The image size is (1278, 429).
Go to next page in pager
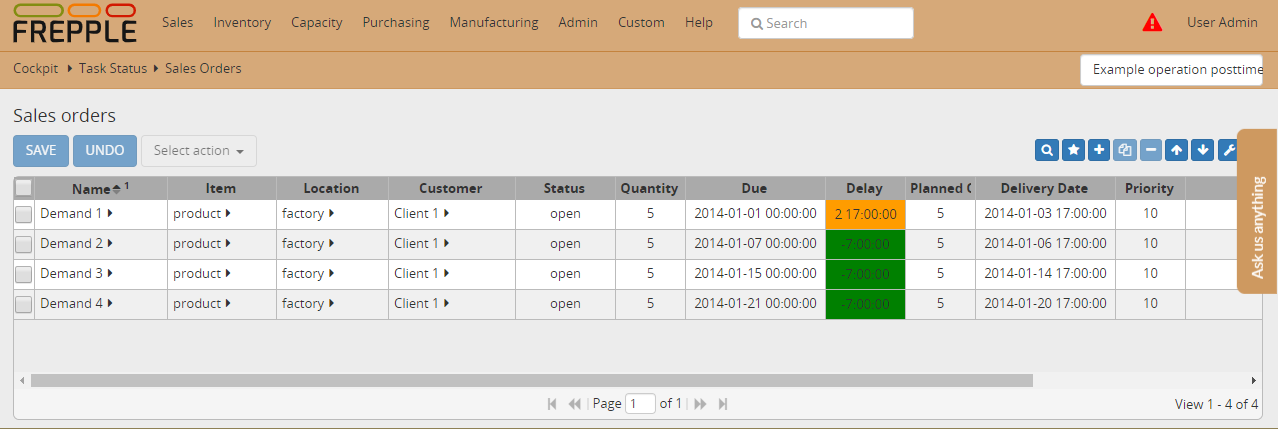(x=700, y=404)
